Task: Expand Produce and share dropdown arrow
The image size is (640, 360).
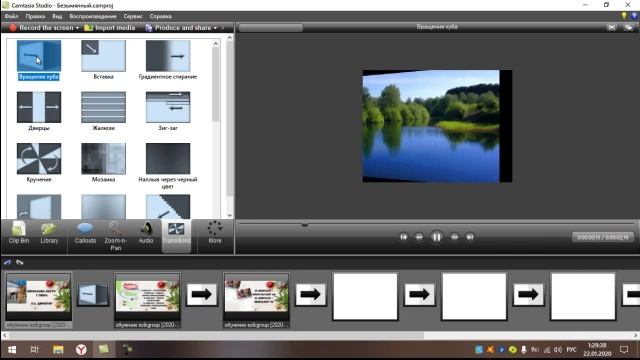Action: pyautogui.click(x=215, y=28)
